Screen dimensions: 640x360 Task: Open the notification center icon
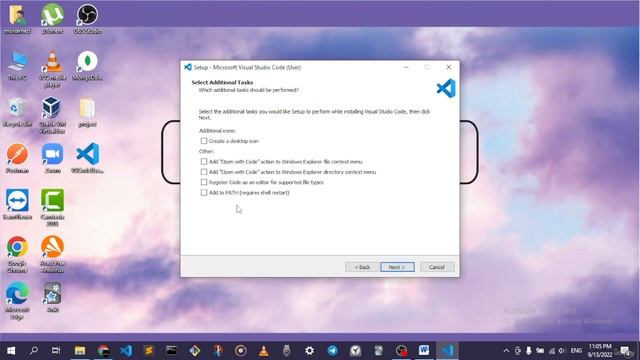(x=624, y=351)
